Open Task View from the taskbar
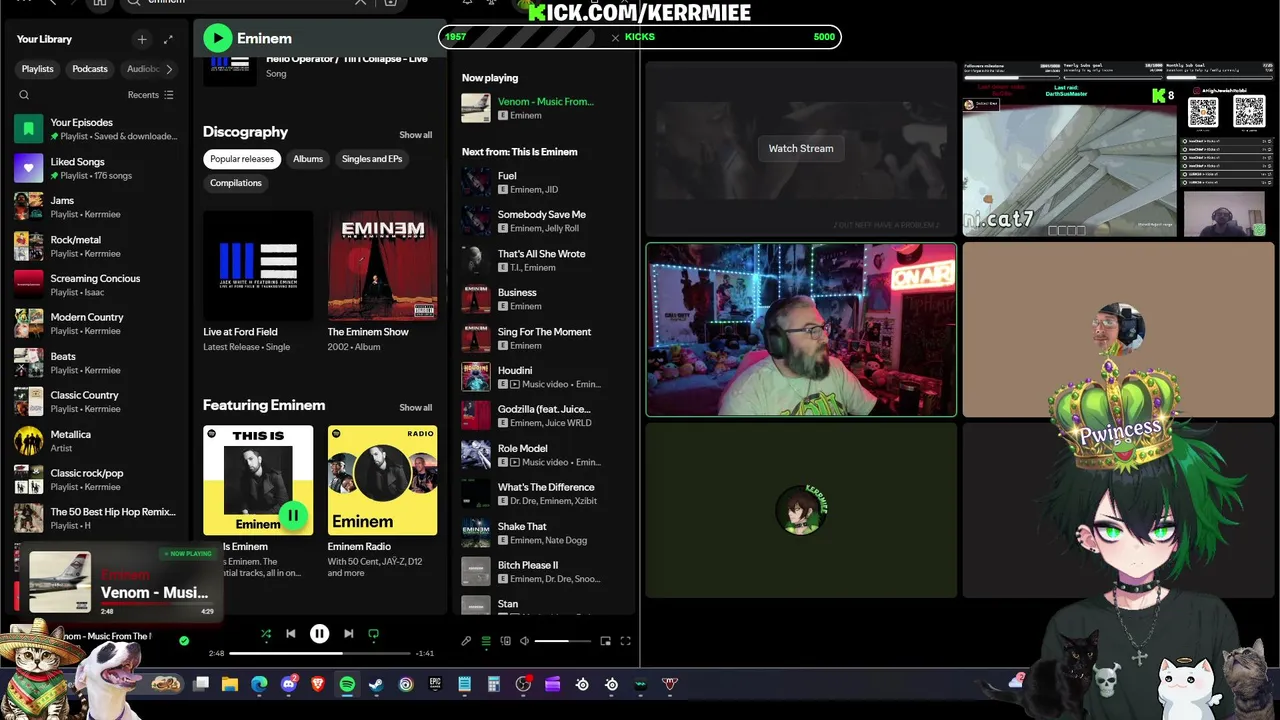The height and width of the screenshot is (720, 1280). tap(201, 684)
